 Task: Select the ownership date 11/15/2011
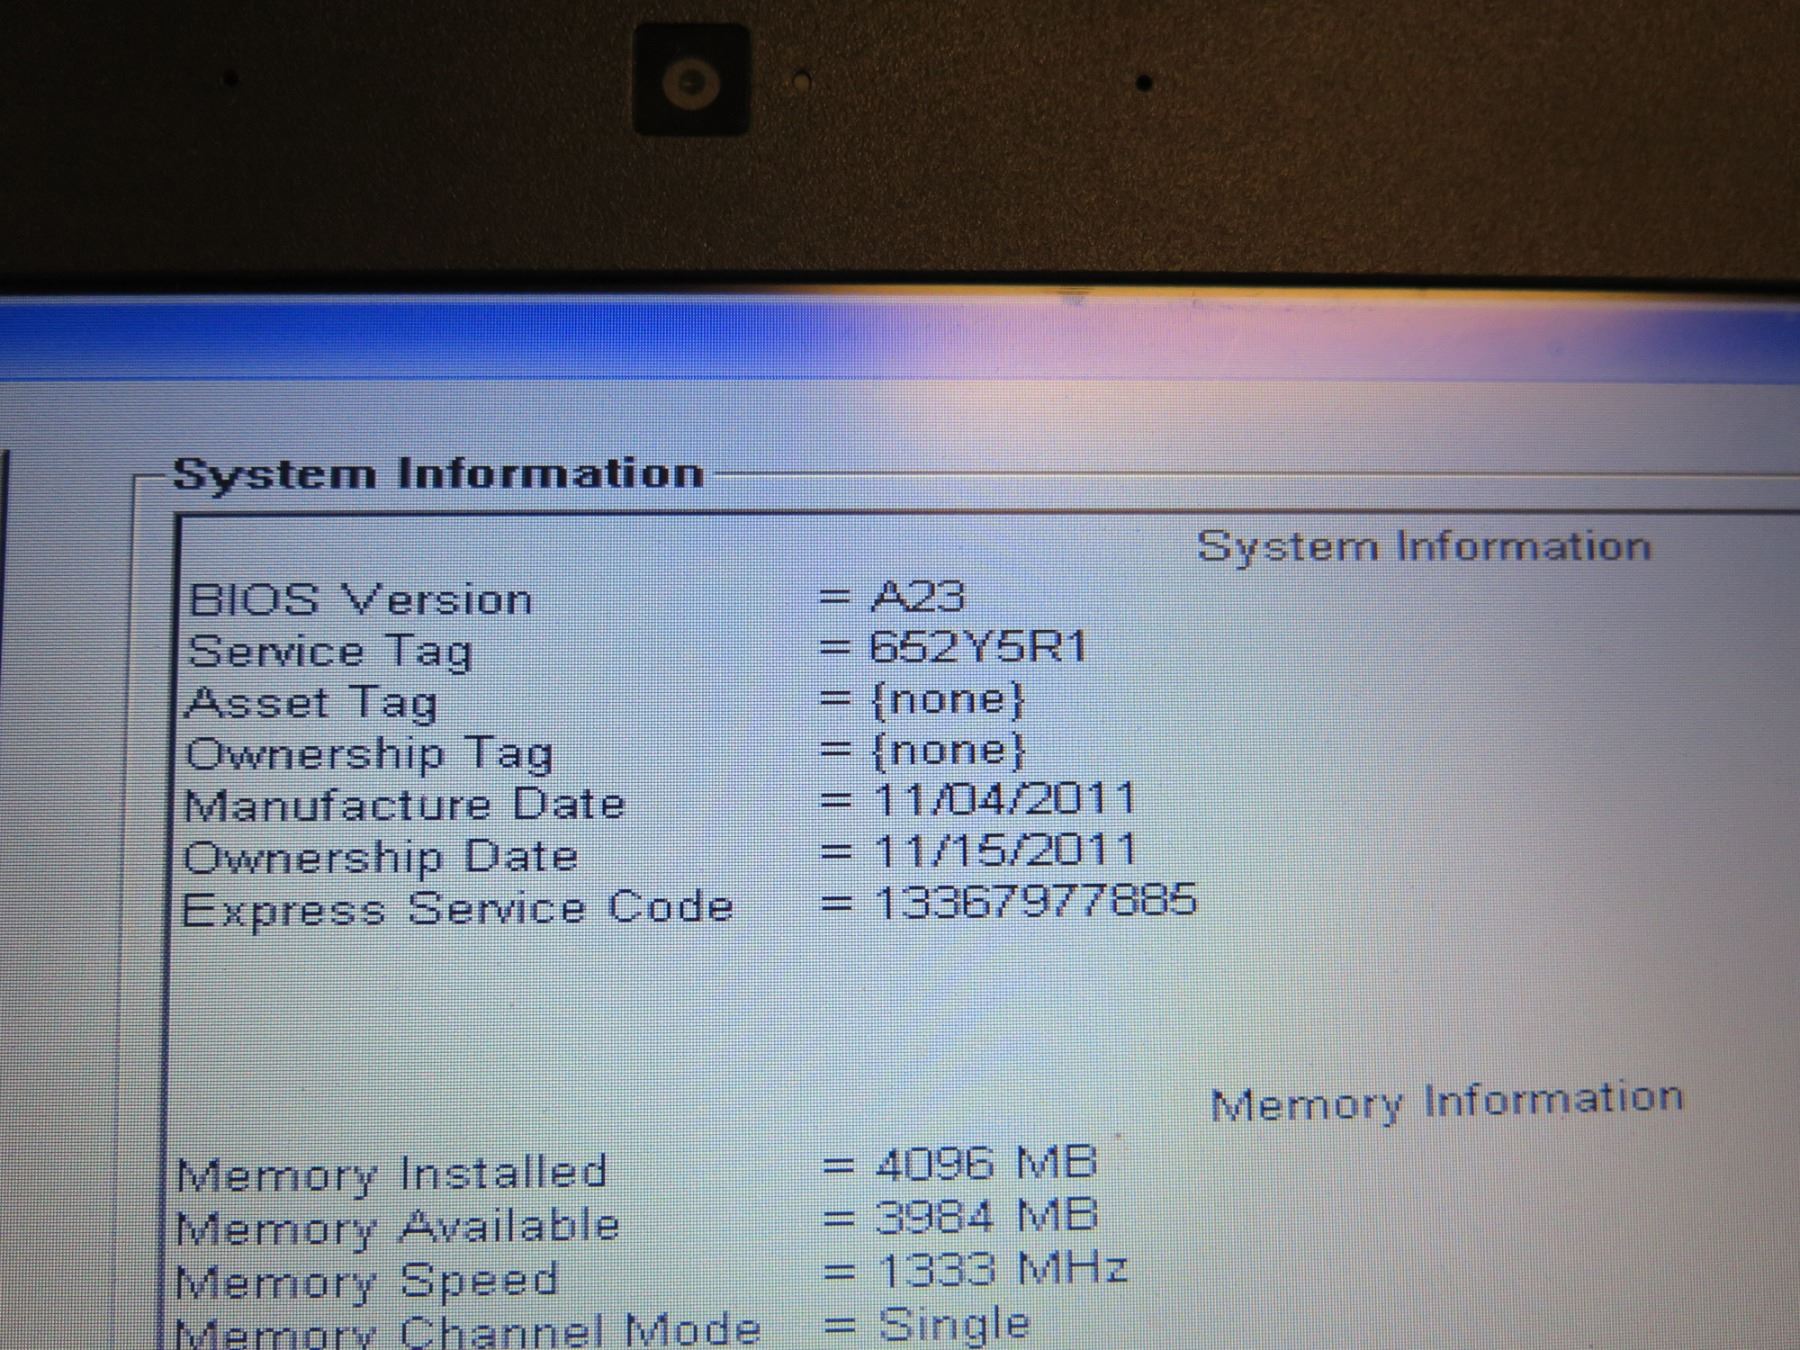click(1004, 851)
